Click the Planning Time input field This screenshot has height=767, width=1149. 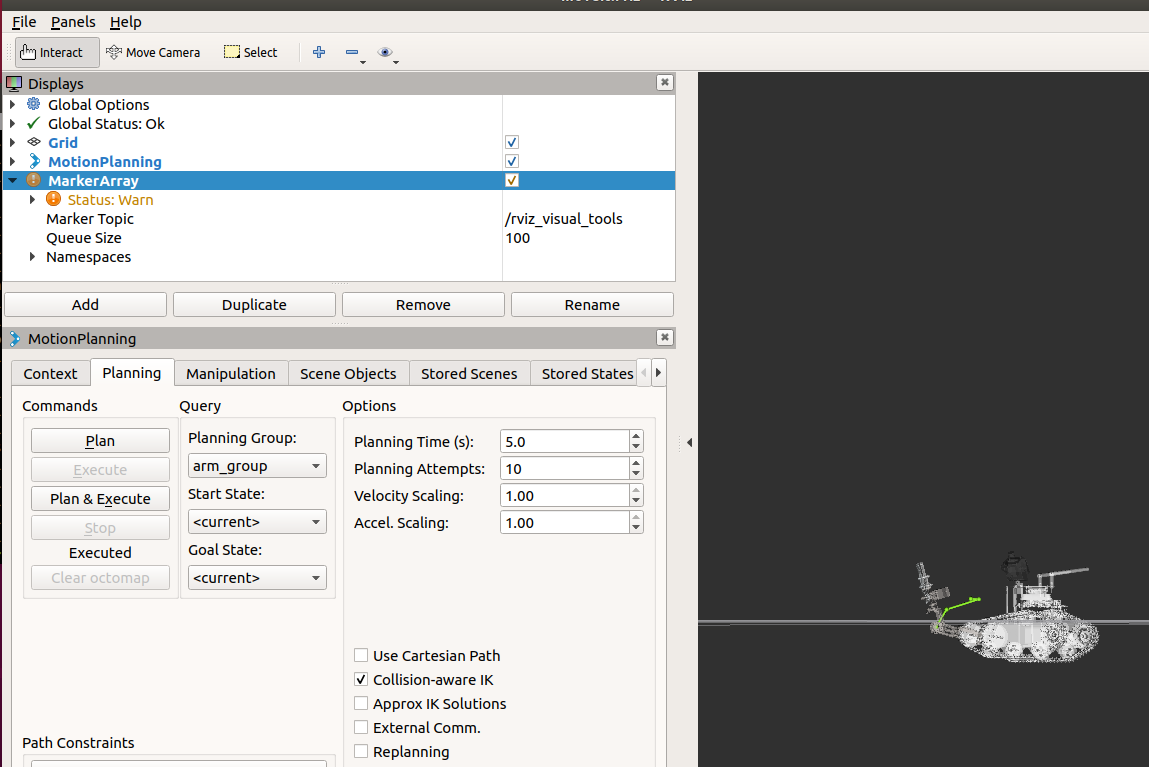pyautogui.click(x=564, y=442)
